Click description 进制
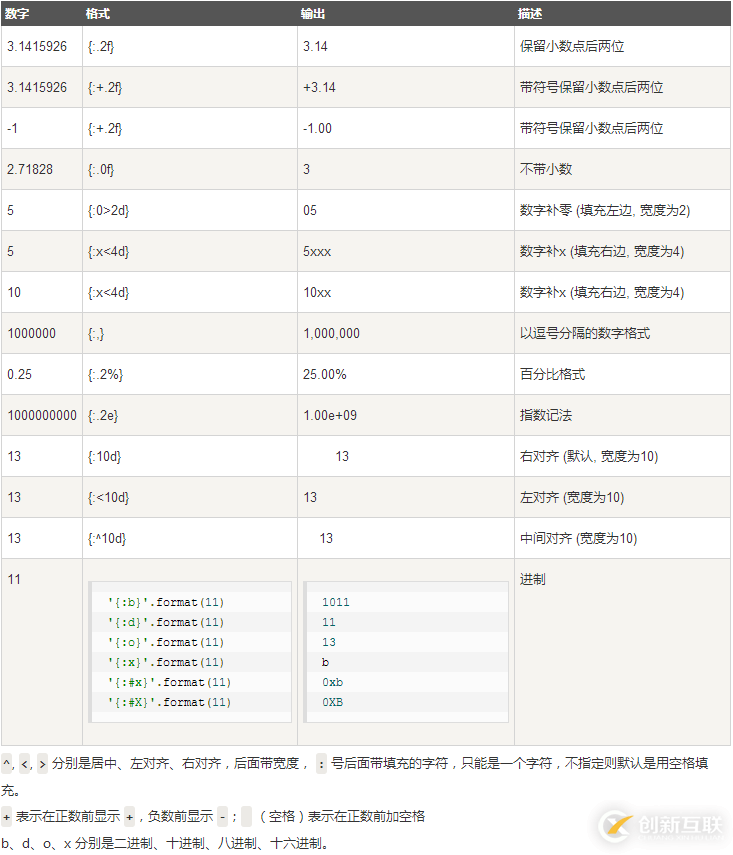This screenshot has width=733, height=855. [x=533, y=580]
